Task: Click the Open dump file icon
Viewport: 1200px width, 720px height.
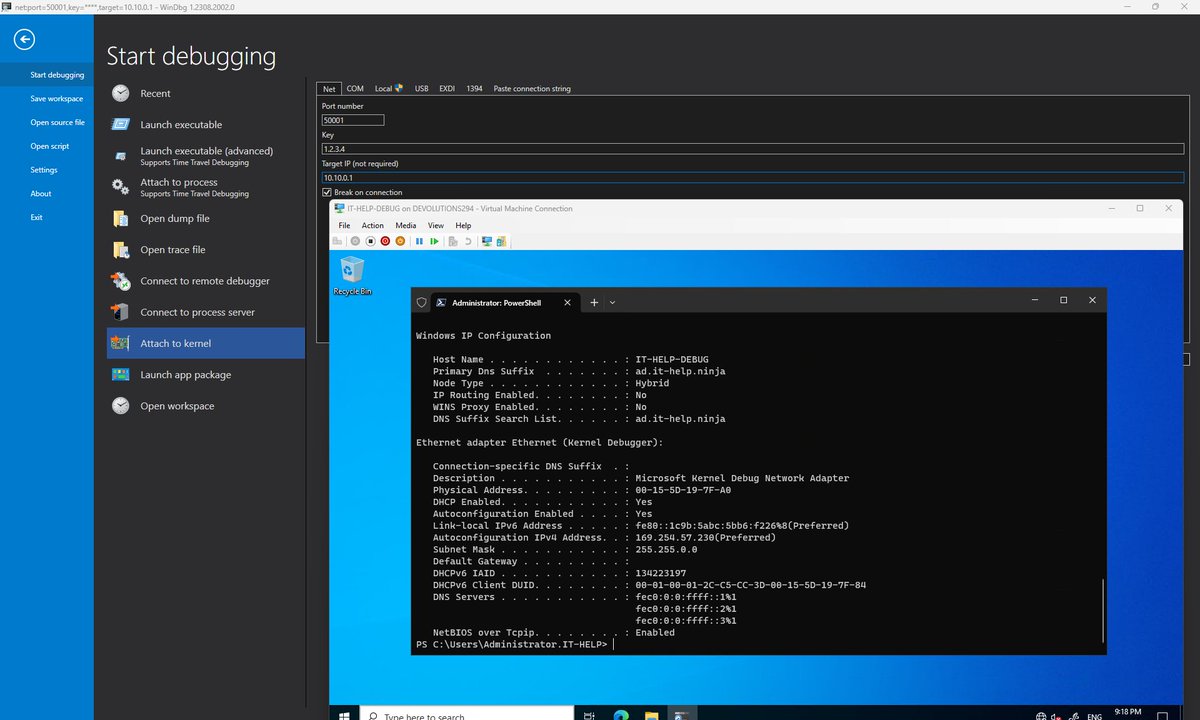Action: point(121,218)
